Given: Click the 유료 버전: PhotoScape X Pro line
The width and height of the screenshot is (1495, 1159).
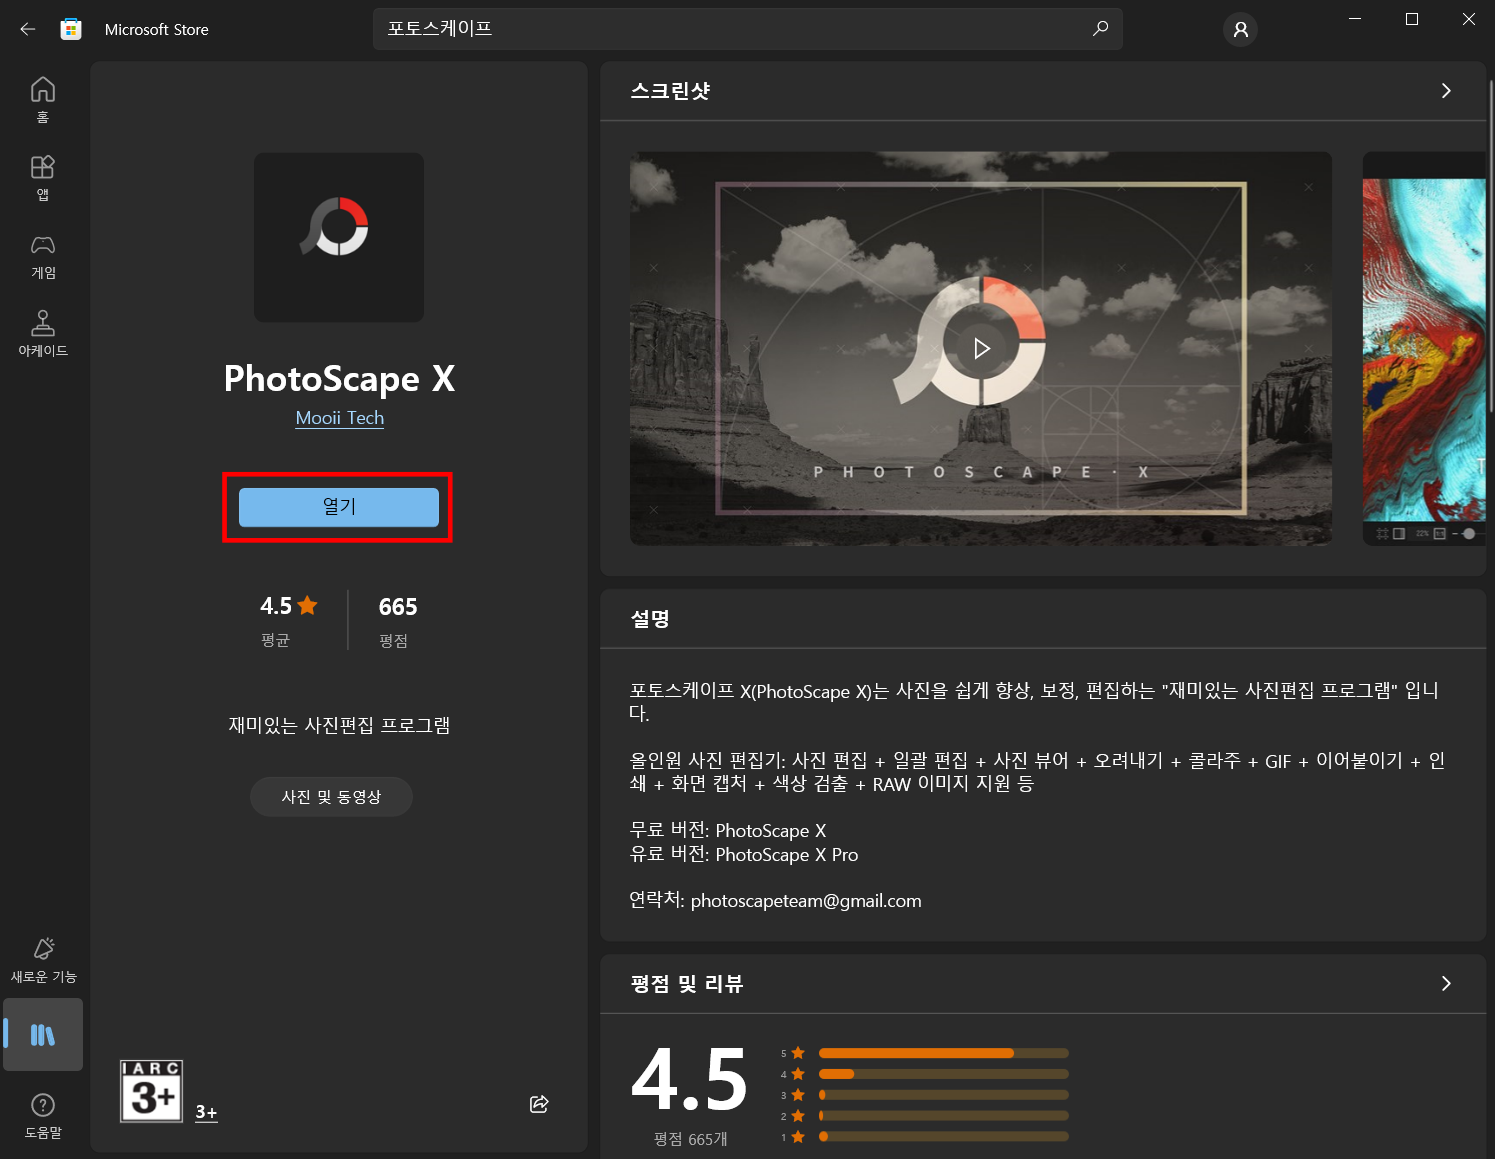Looking at the screenshot, I should coord(744,855).
